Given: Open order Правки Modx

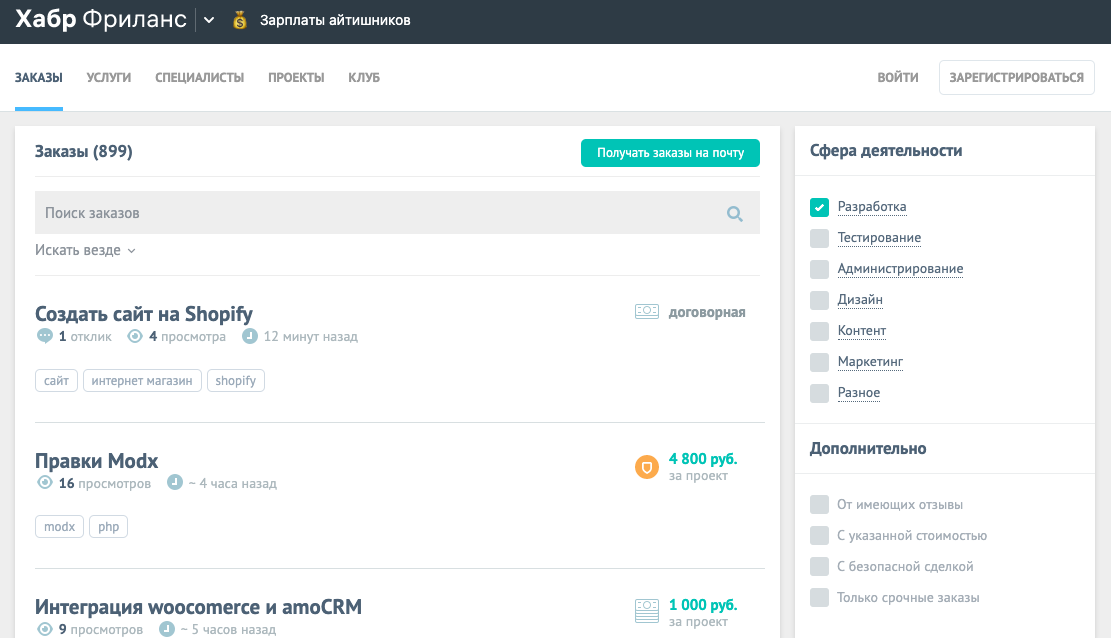Looking at the screenshot, I should tap(96, 461).
